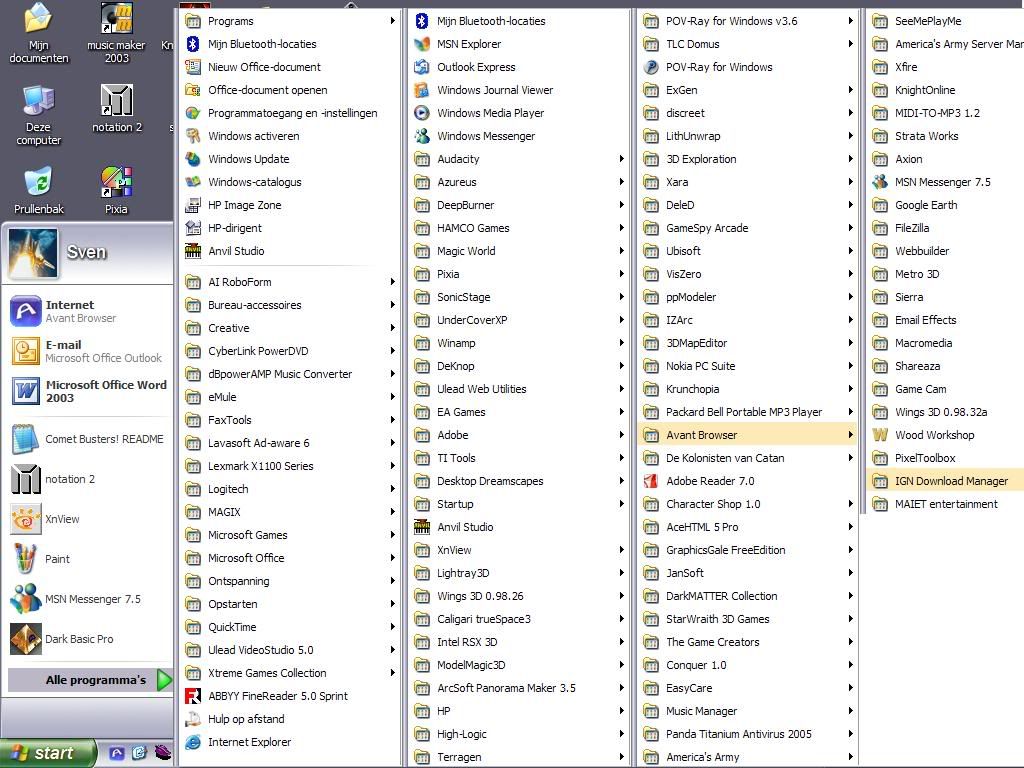Select Panda Titanium Antivirus 2005
The height and width of the screenshot is (768, 1024).
[x=747, y=734]
